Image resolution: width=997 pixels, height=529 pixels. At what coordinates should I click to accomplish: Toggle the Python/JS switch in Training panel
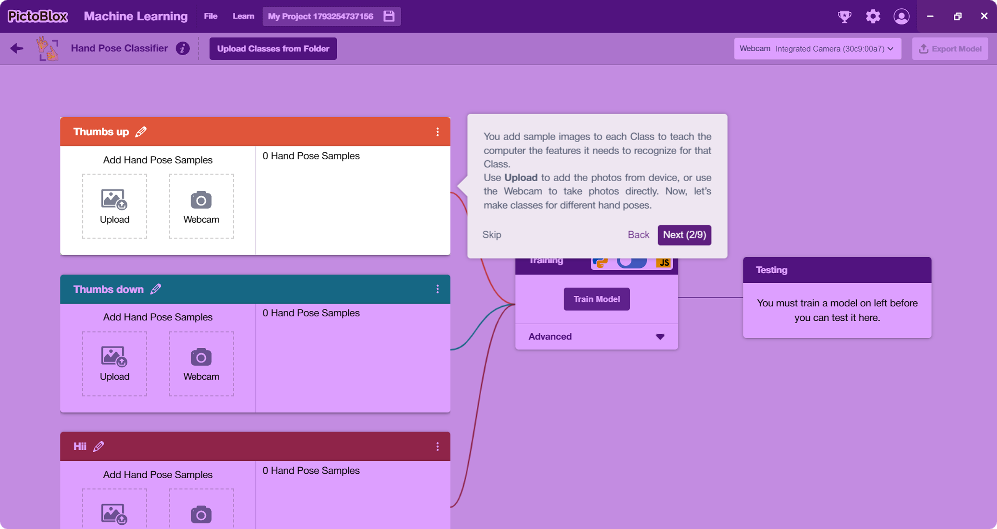pos(632,262)
